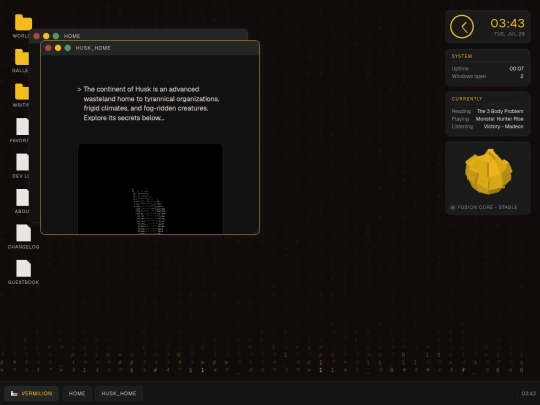Open the Dev Log file icon
Viewport: 540px width, 405px height.
[x=22, y=162]
